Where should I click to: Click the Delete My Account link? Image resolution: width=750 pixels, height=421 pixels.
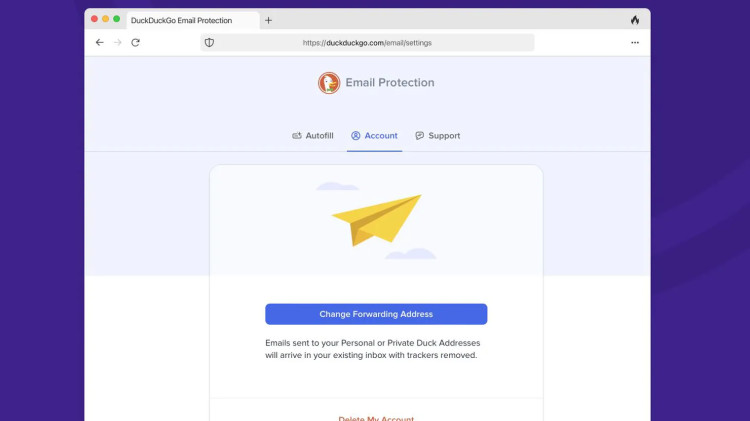click(x=376, y=418)
